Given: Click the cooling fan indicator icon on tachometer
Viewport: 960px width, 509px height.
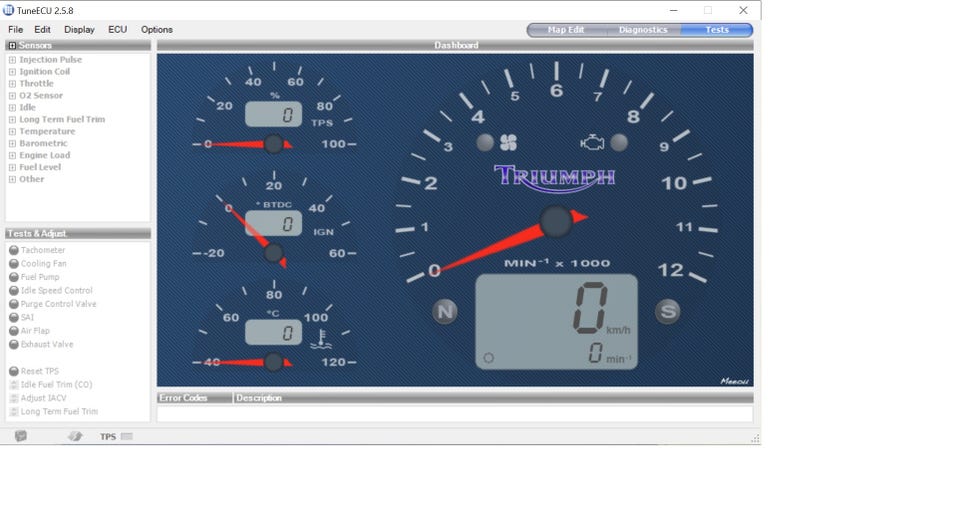Looking at the screenshot, I should pos(508,143).
